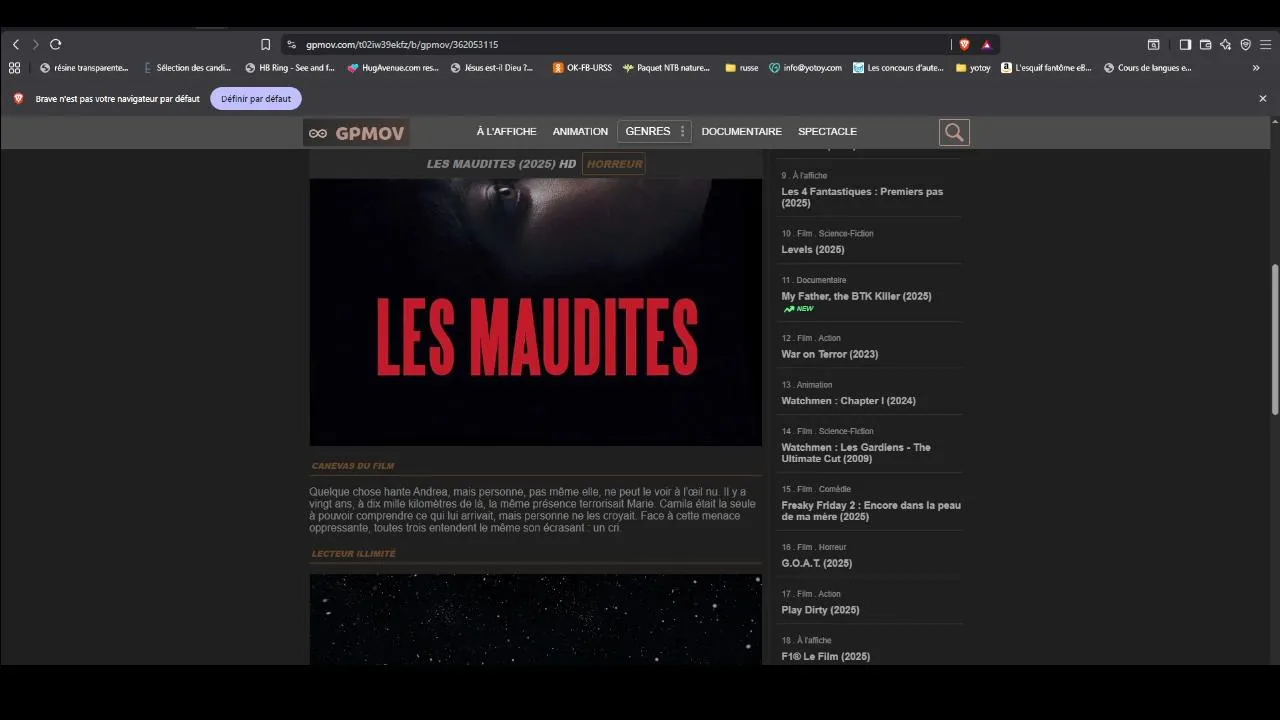The width and height of the screenshot is (1280, 720).
Task: Click the HORREUR genre tag
Action: click(x=614, y=164)
